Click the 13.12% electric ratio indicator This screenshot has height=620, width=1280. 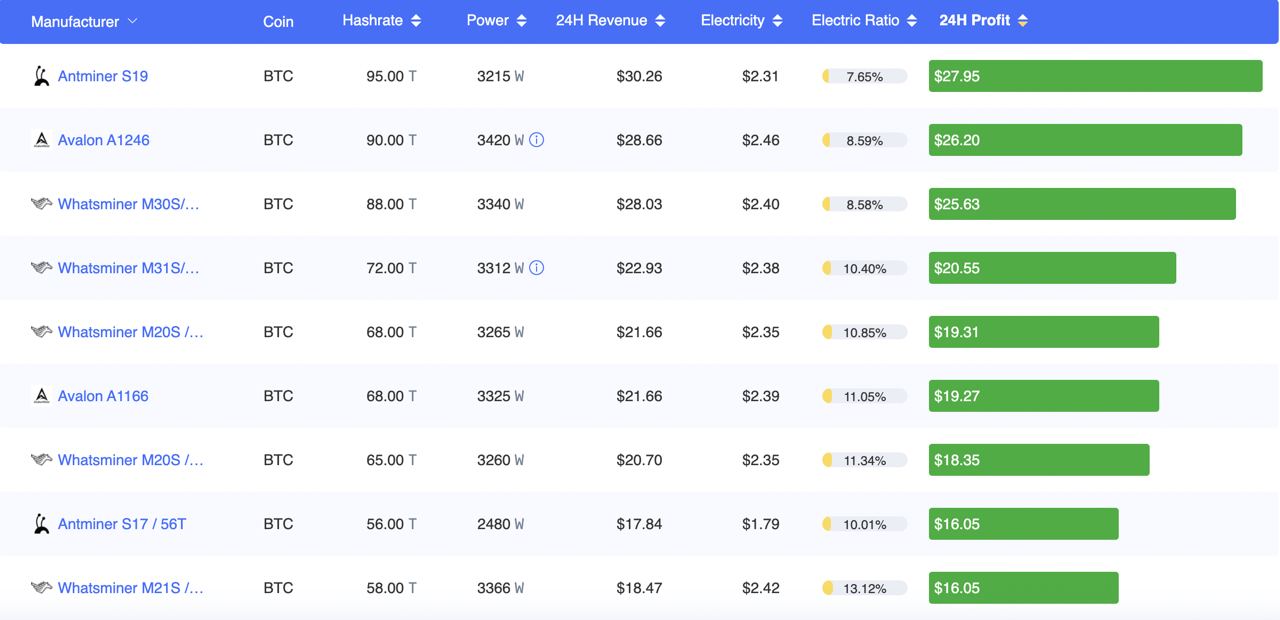864,588
